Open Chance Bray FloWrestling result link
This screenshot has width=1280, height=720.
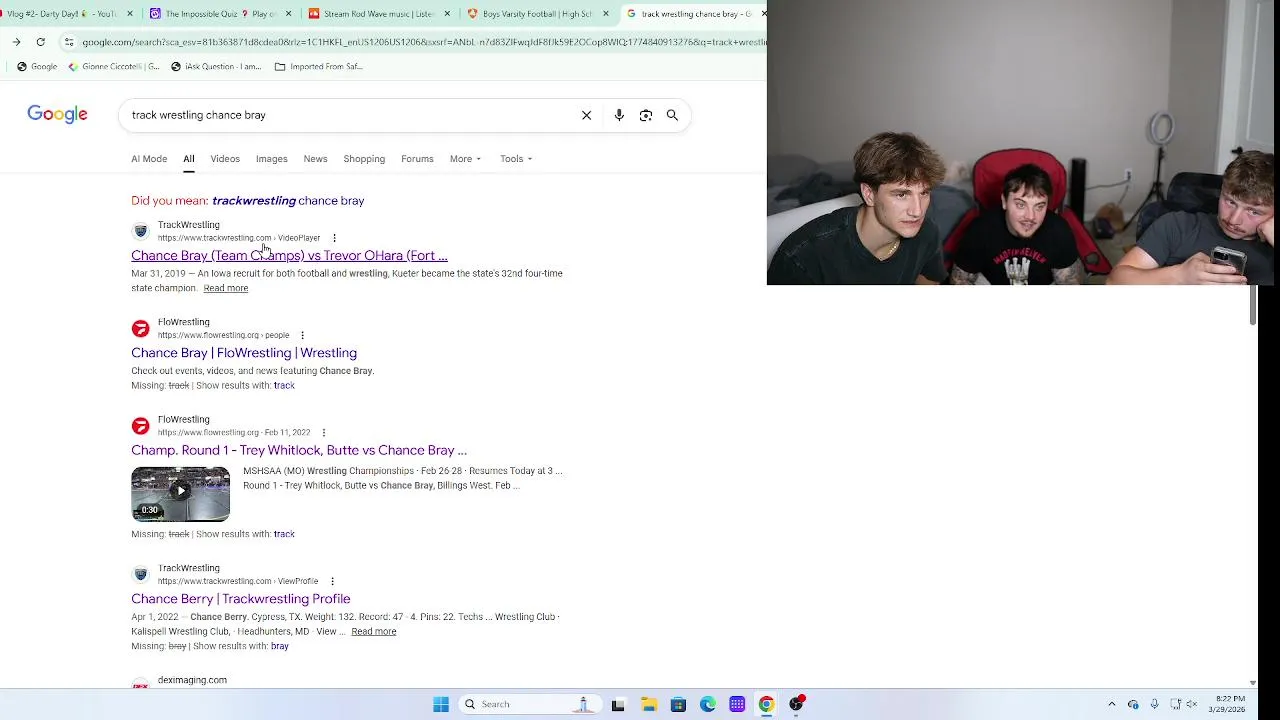tap(244, 353)
